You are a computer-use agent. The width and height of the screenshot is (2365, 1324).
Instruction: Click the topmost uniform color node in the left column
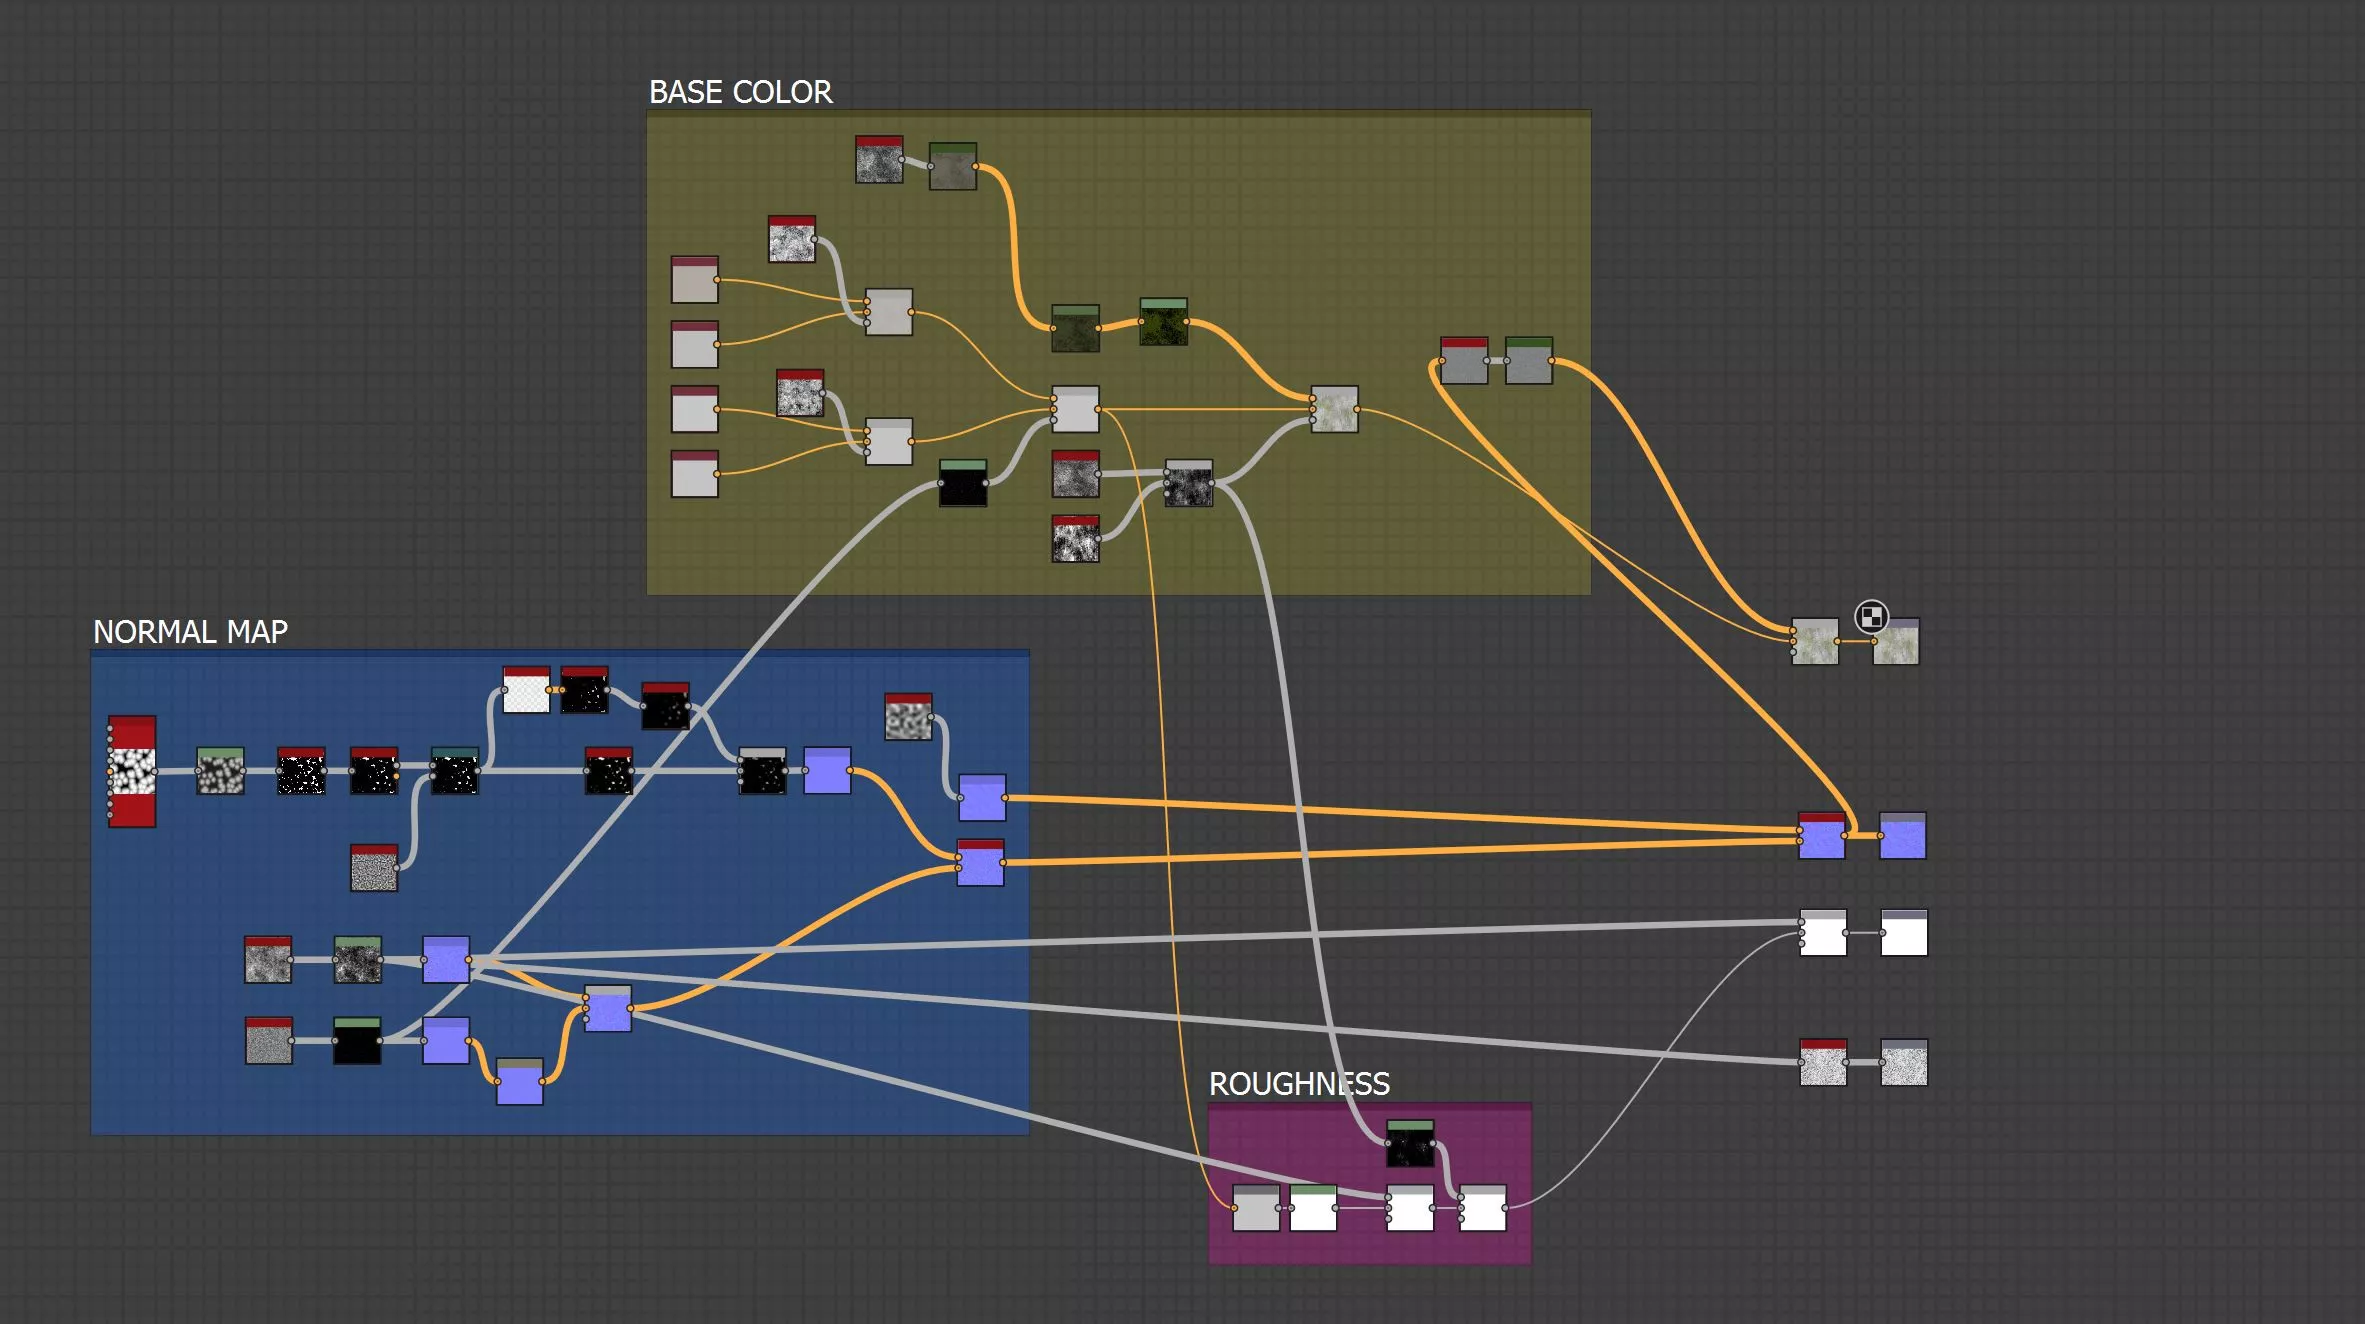pyautogui.click(x=695, y=281)
